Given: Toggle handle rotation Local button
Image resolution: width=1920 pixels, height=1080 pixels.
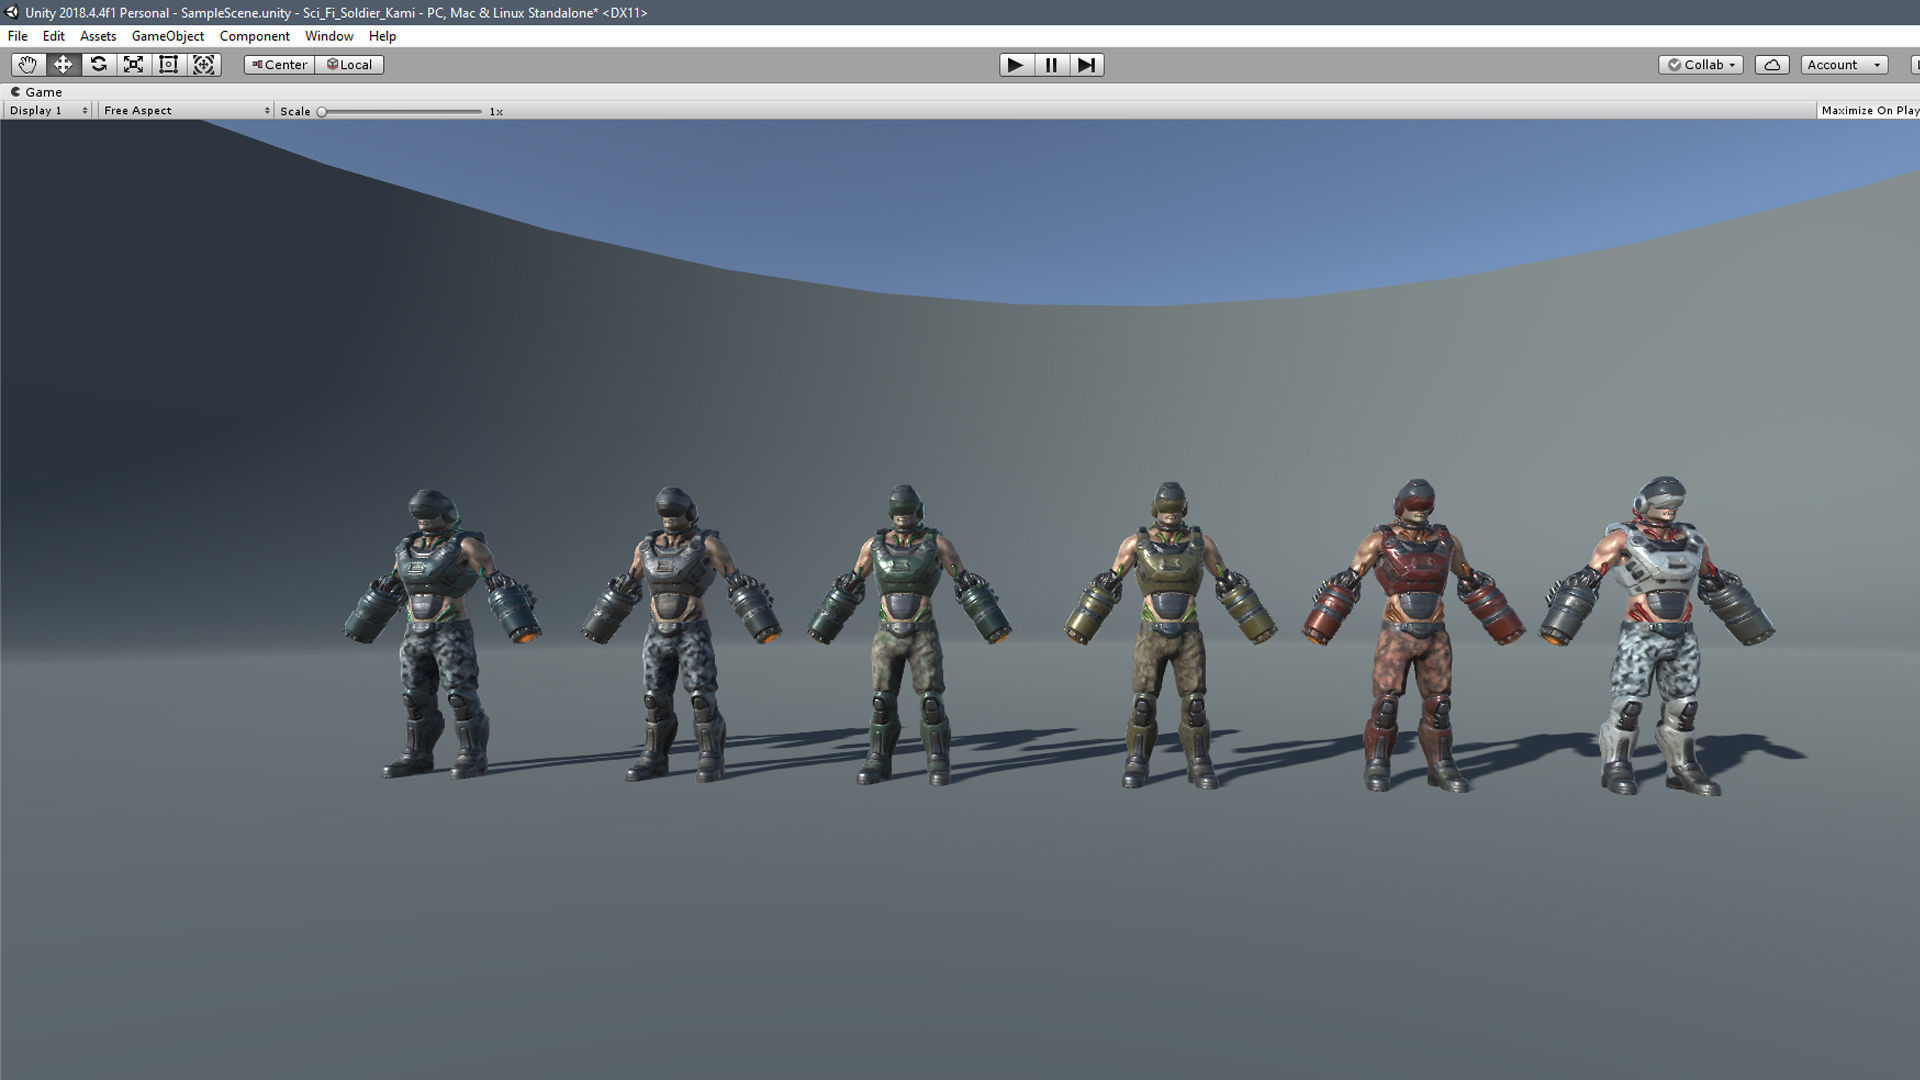Looking at the screenshot, I should point(349,65).
